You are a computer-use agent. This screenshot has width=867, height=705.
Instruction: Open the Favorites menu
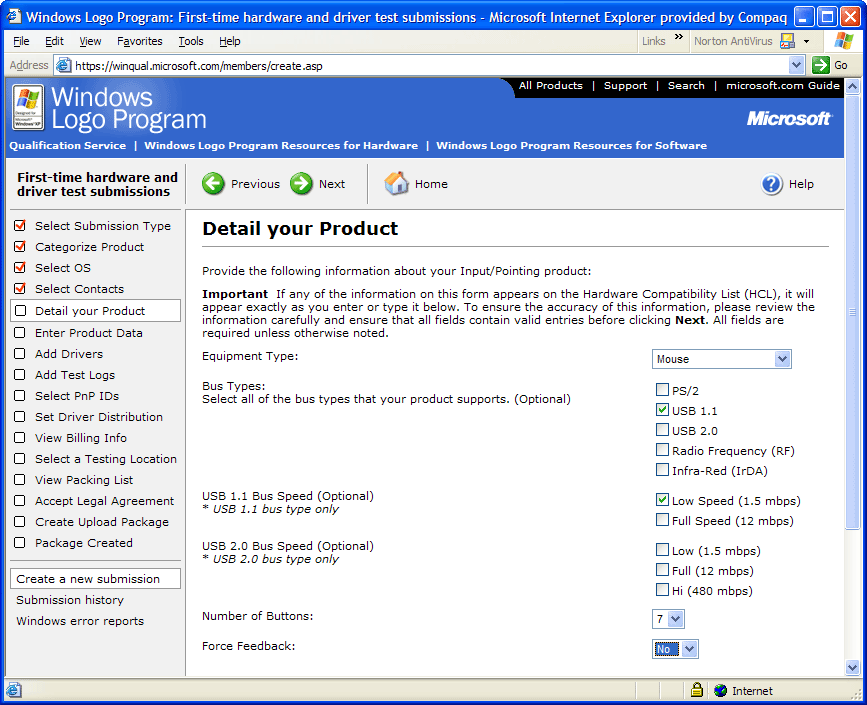tap(139, 41)
